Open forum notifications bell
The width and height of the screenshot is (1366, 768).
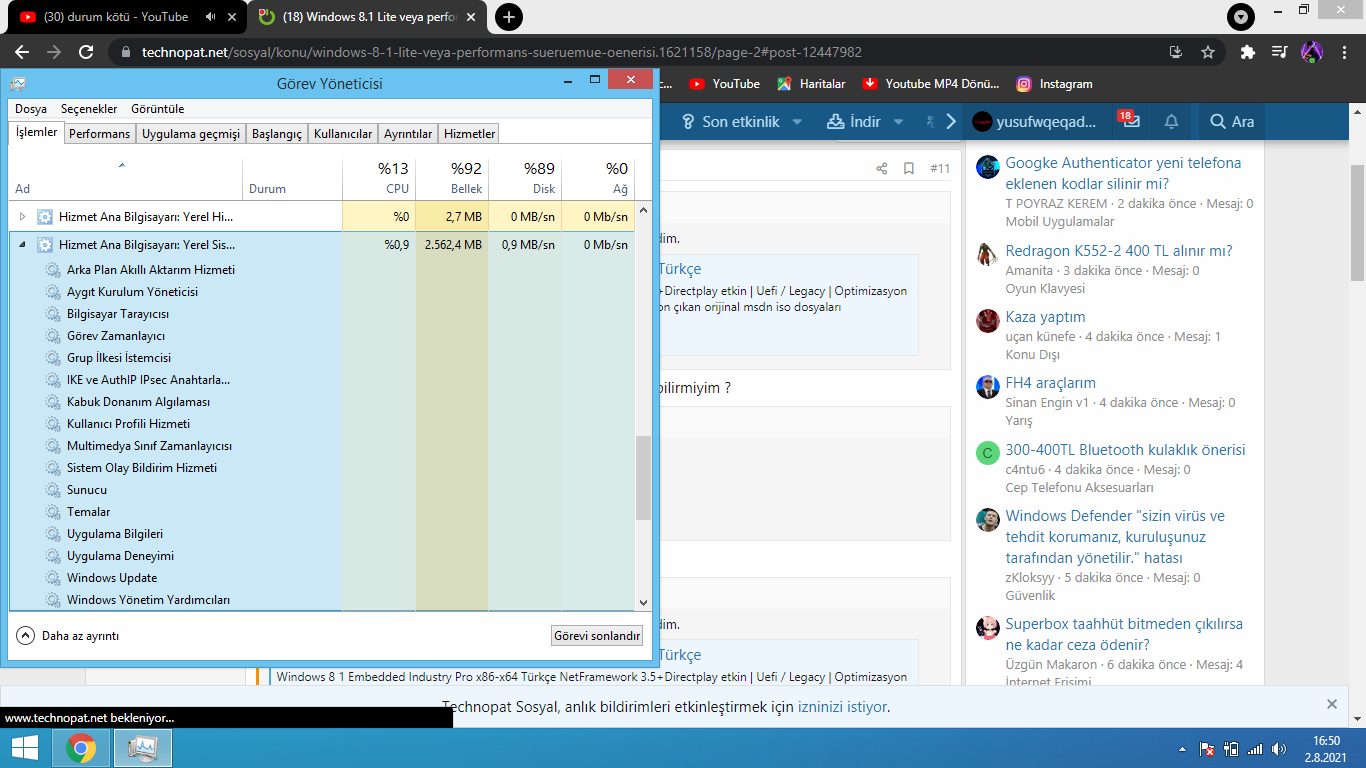1171,122
